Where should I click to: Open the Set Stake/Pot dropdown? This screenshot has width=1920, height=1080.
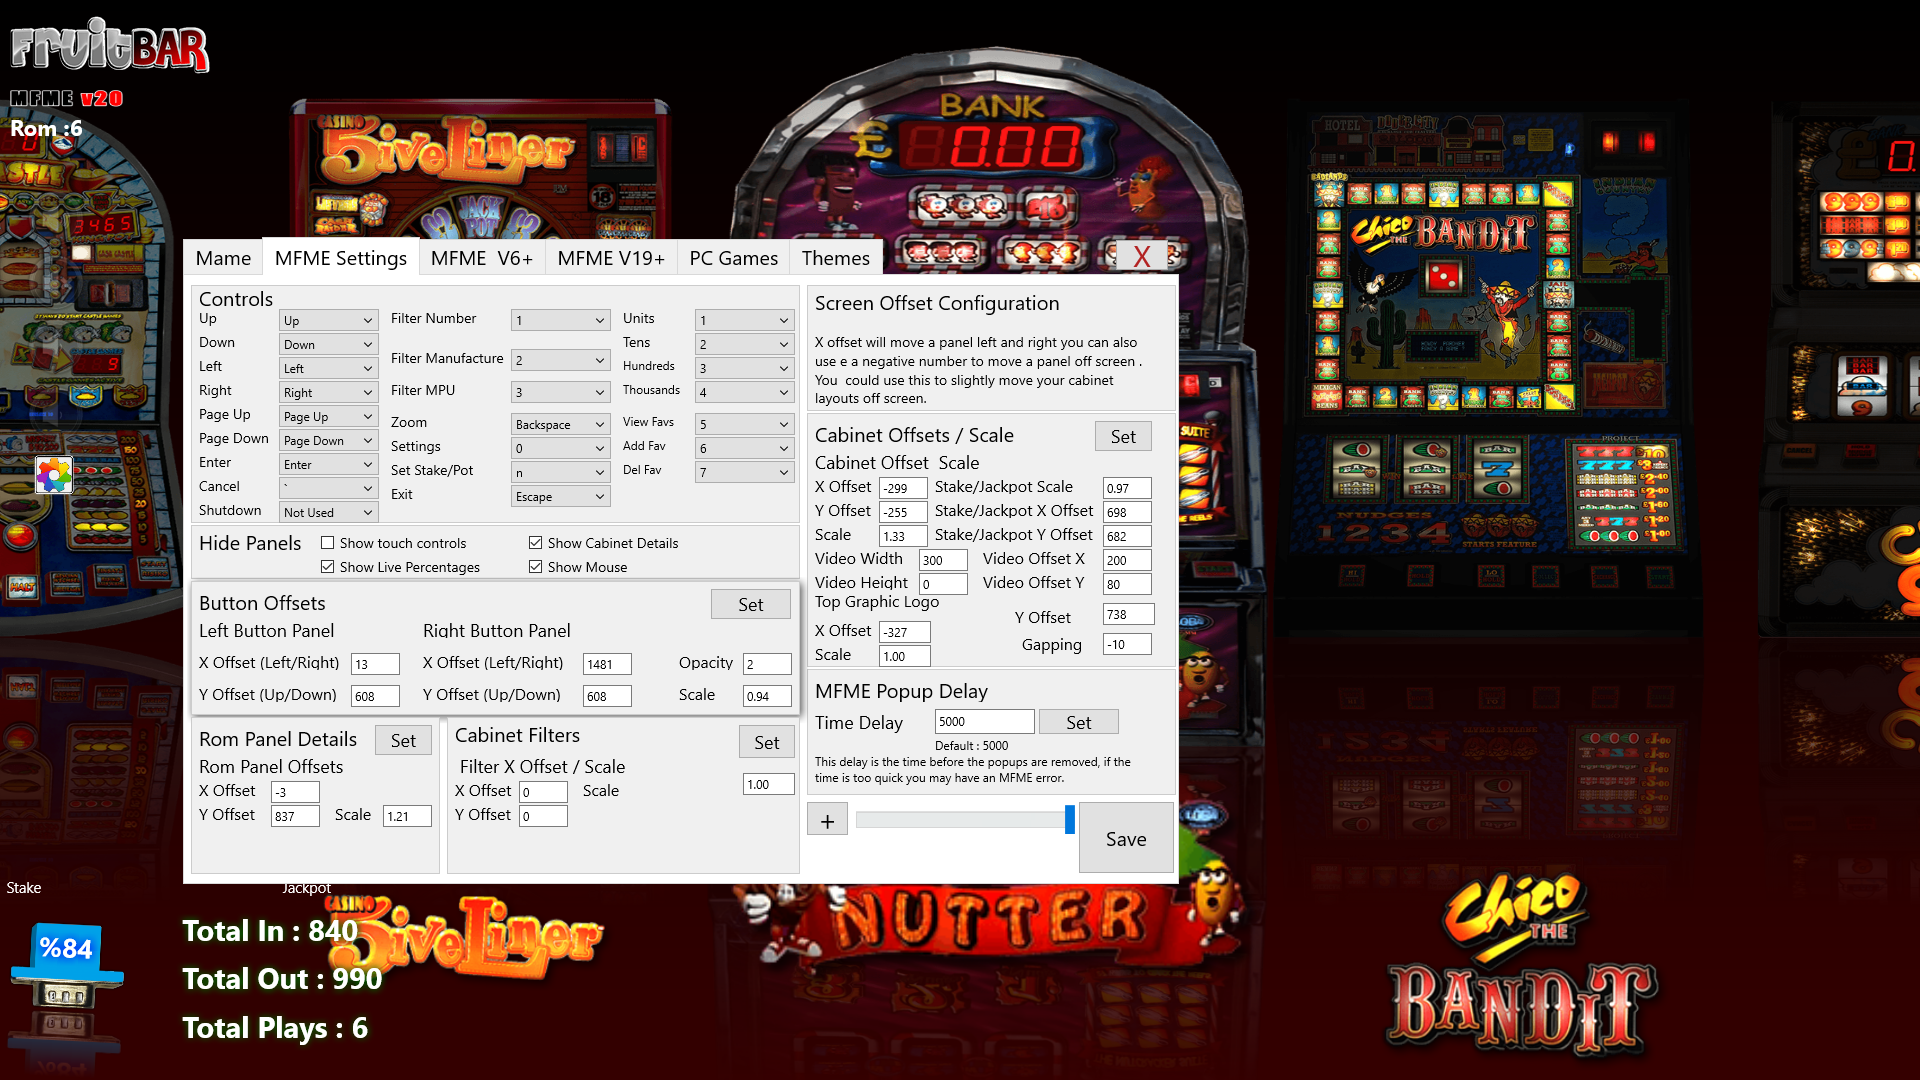560,472
